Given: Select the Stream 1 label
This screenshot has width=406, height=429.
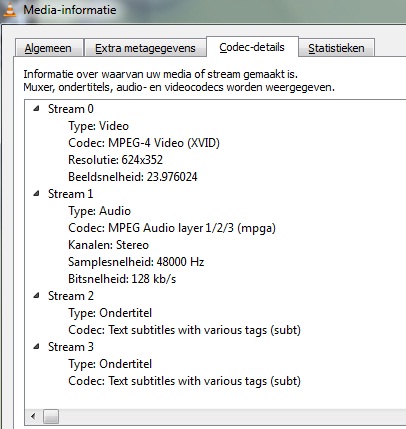Looking at the screenshot, I should [x=71, y=194].
